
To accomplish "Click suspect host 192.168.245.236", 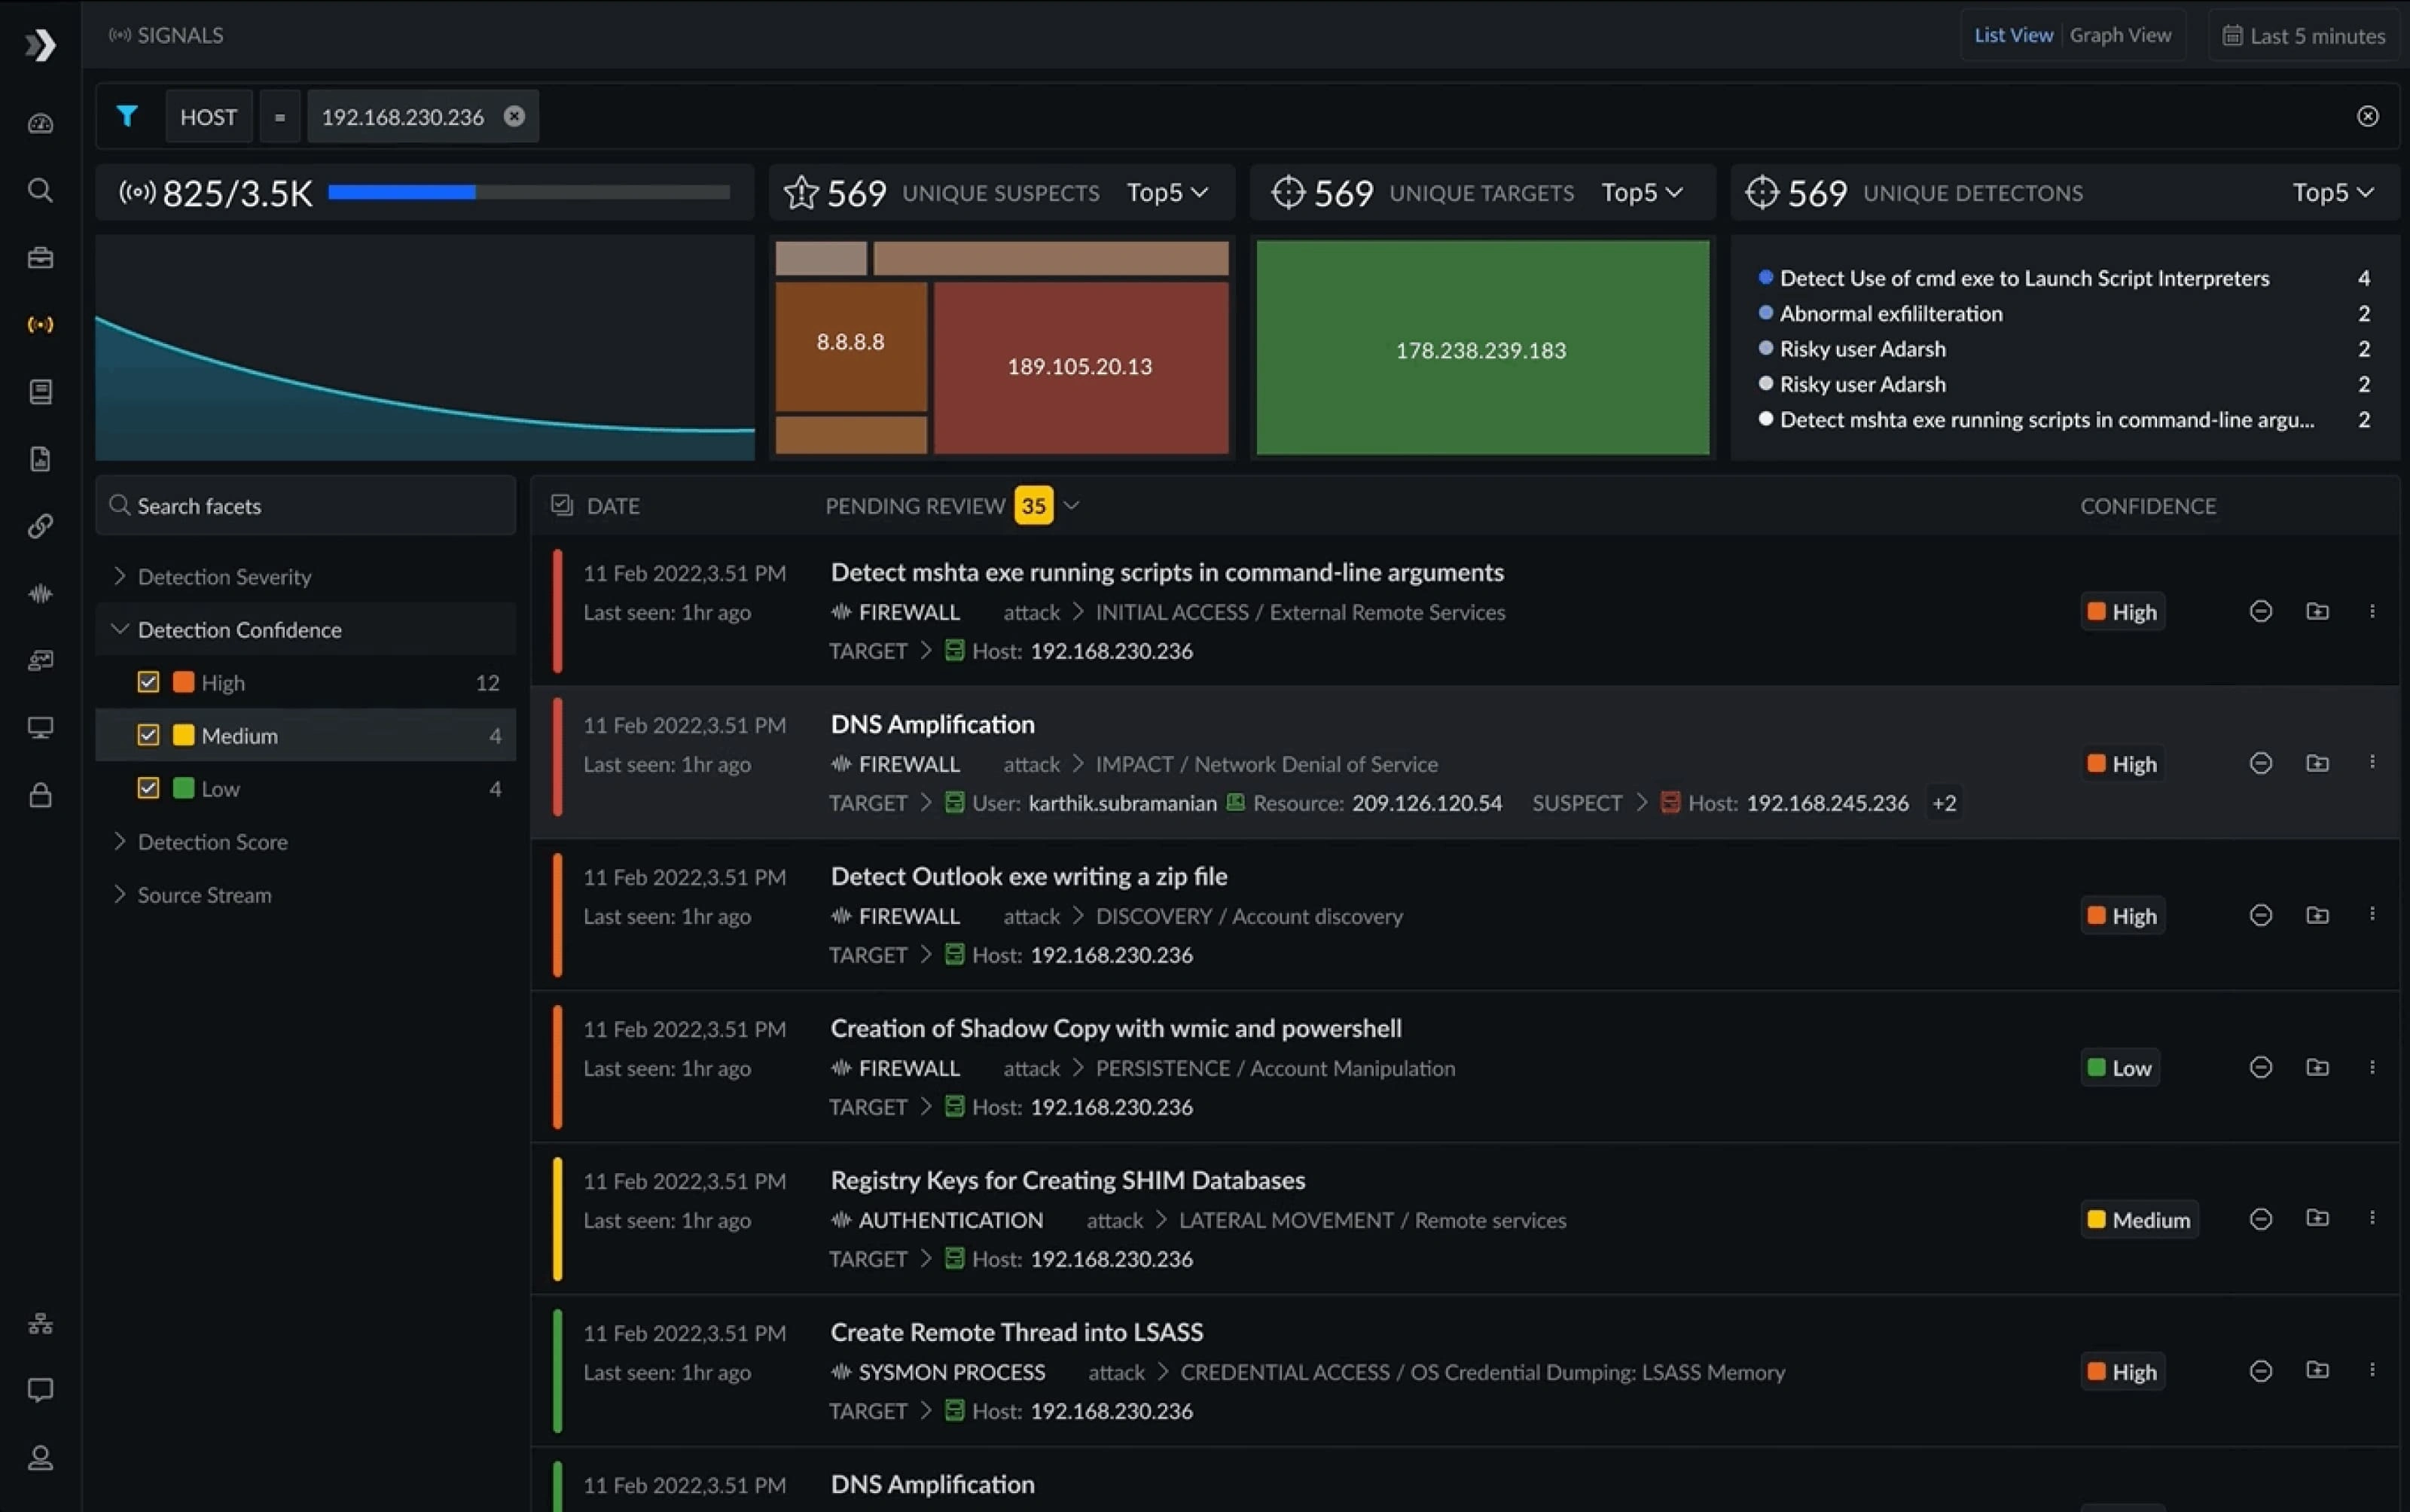I will (1827, 803).
